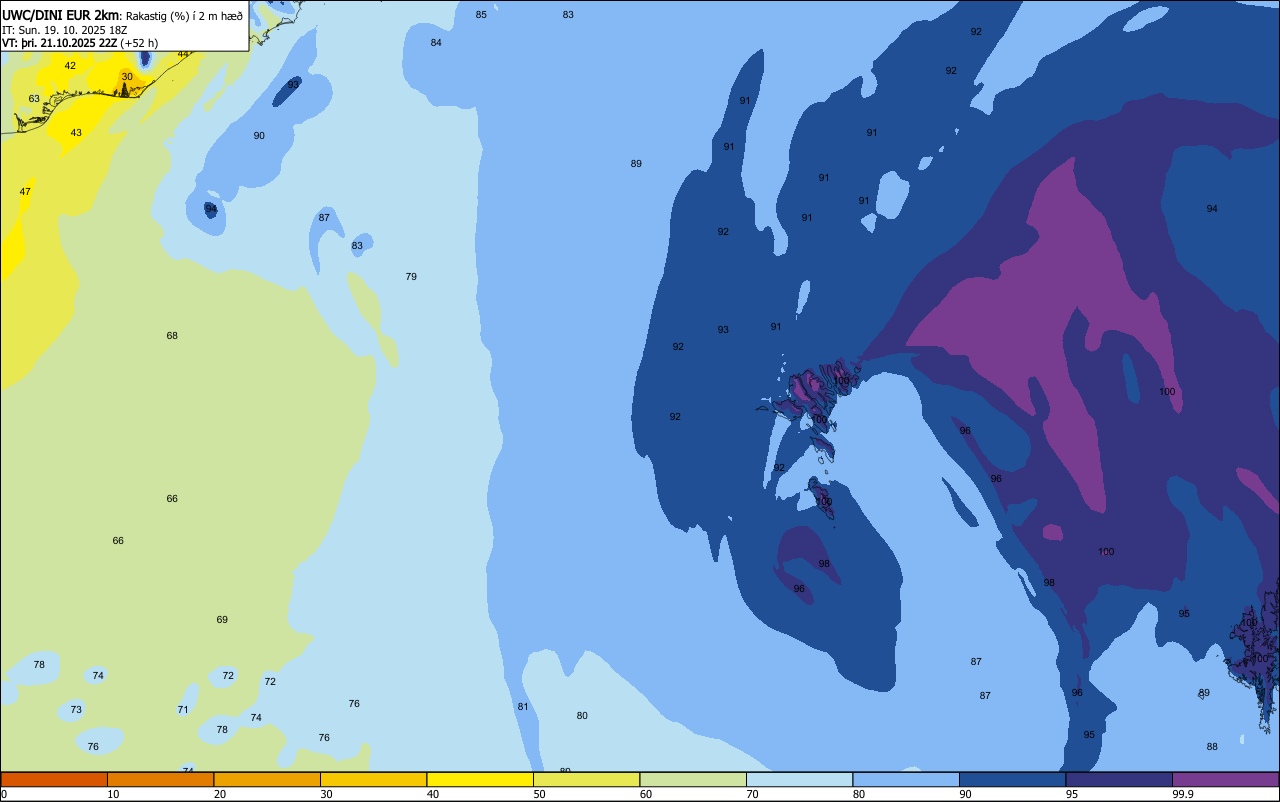This screenshot has width=1280, height=802.
Task: Click the purple legend swatch above 99.9
Action: click(x=1225, y=779)
